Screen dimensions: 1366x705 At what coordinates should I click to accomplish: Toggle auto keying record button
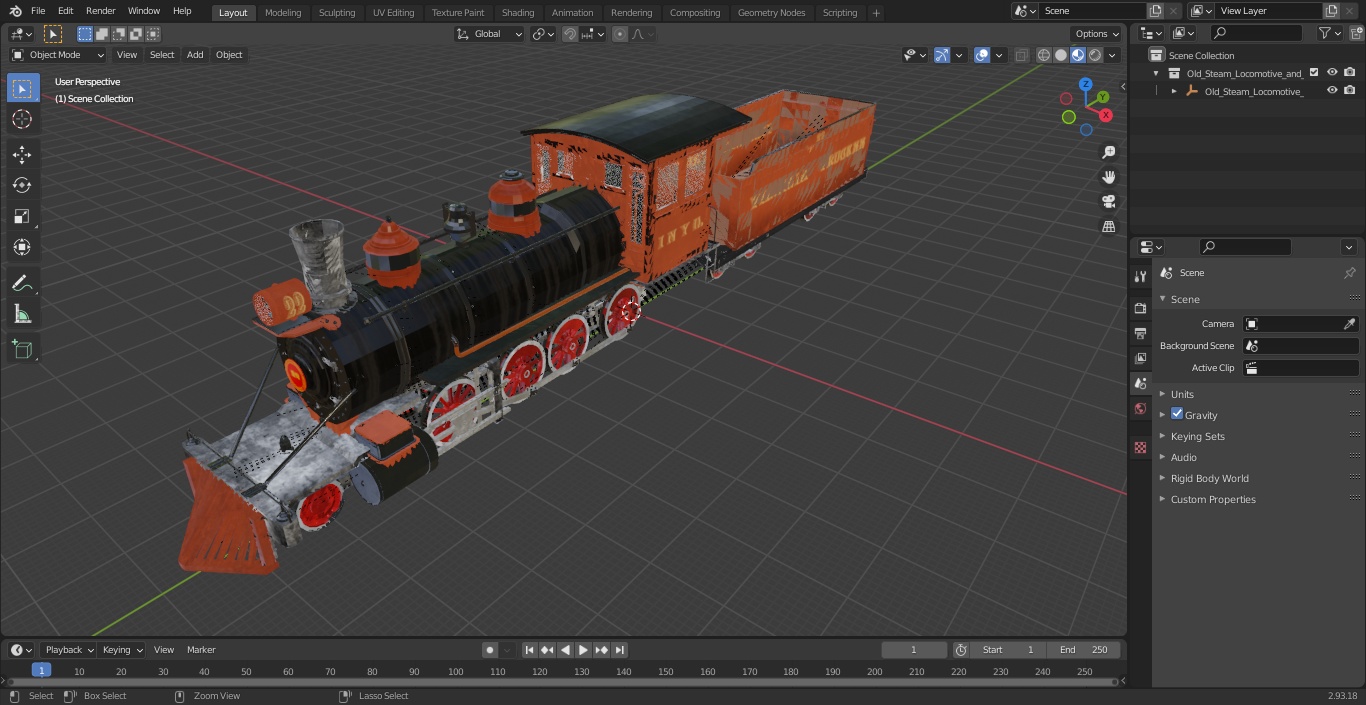[x=490, y=650]
